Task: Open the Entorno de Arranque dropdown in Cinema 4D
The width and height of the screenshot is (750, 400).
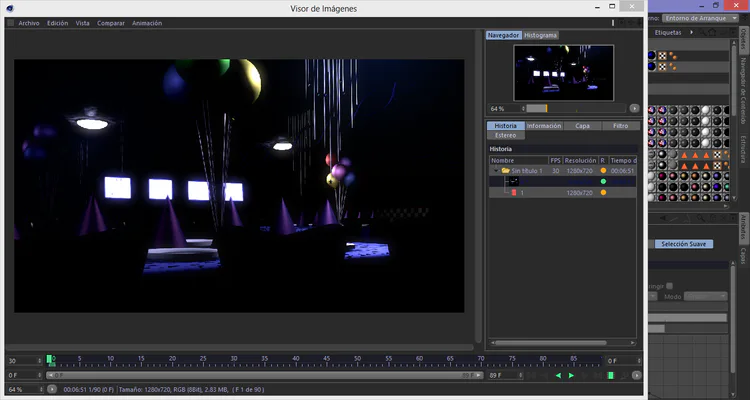Action: click(x=700, y=18)
